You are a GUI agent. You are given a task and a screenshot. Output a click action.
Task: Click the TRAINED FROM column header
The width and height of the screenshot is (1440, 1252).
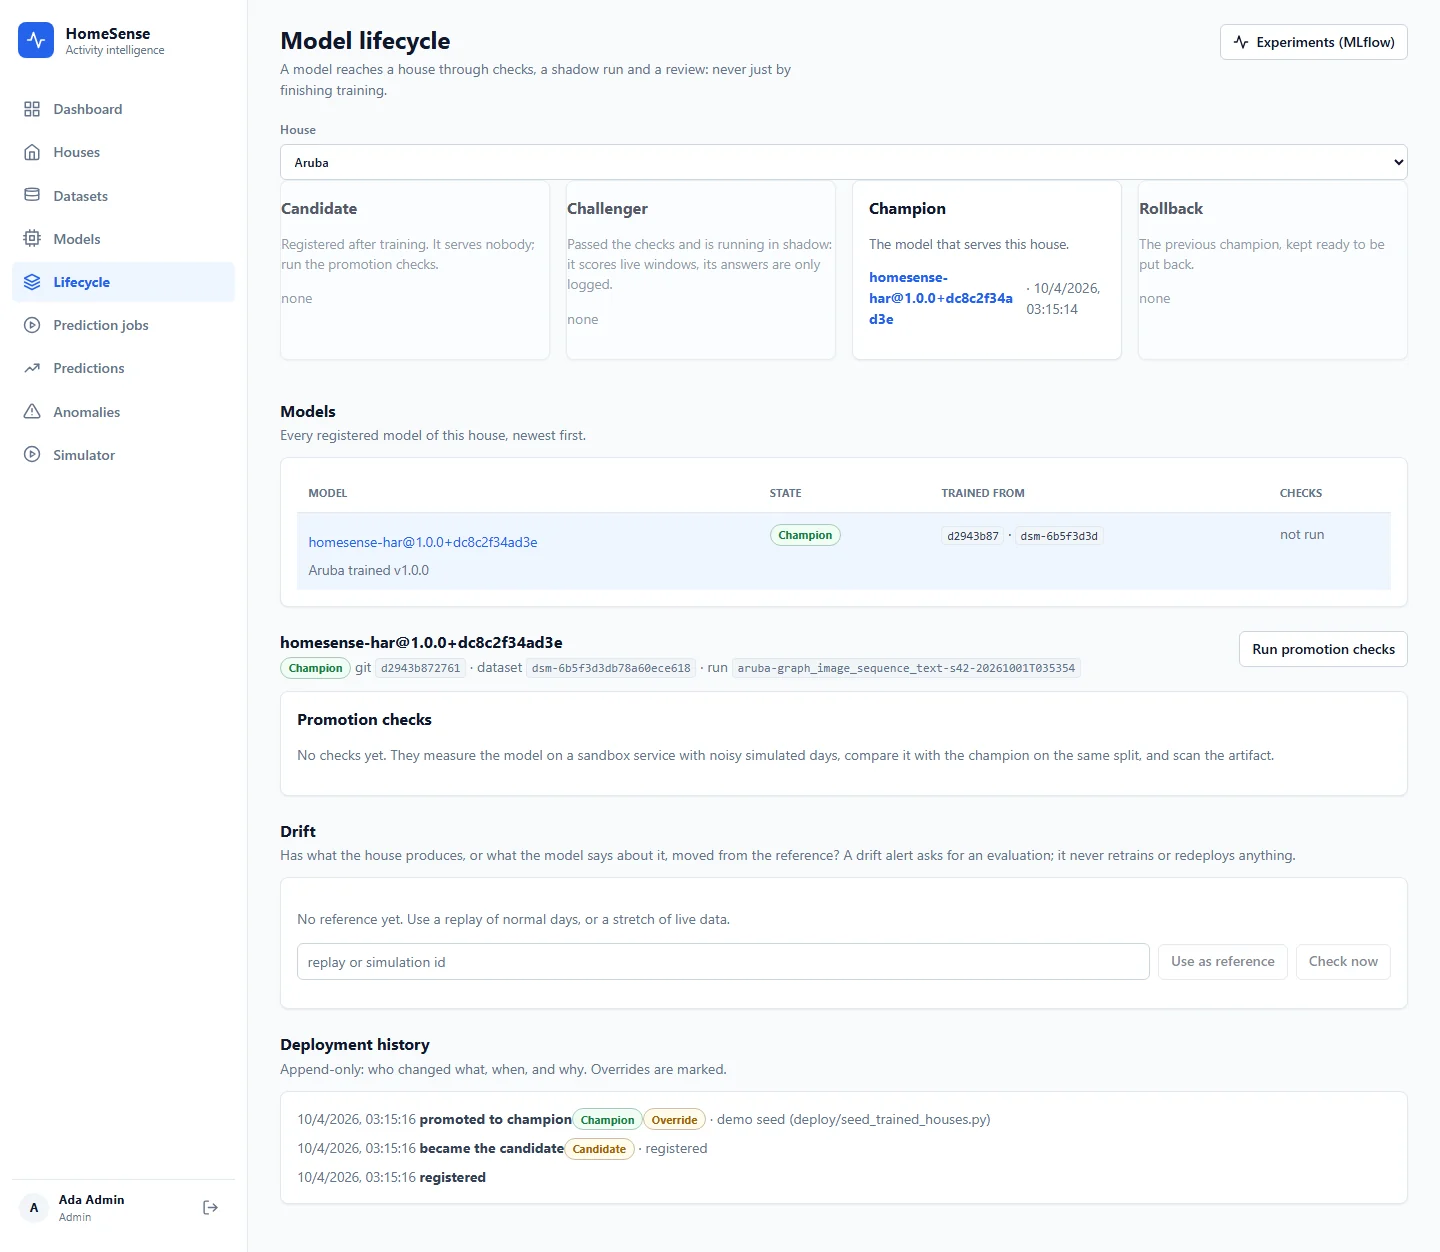[983, 493]
